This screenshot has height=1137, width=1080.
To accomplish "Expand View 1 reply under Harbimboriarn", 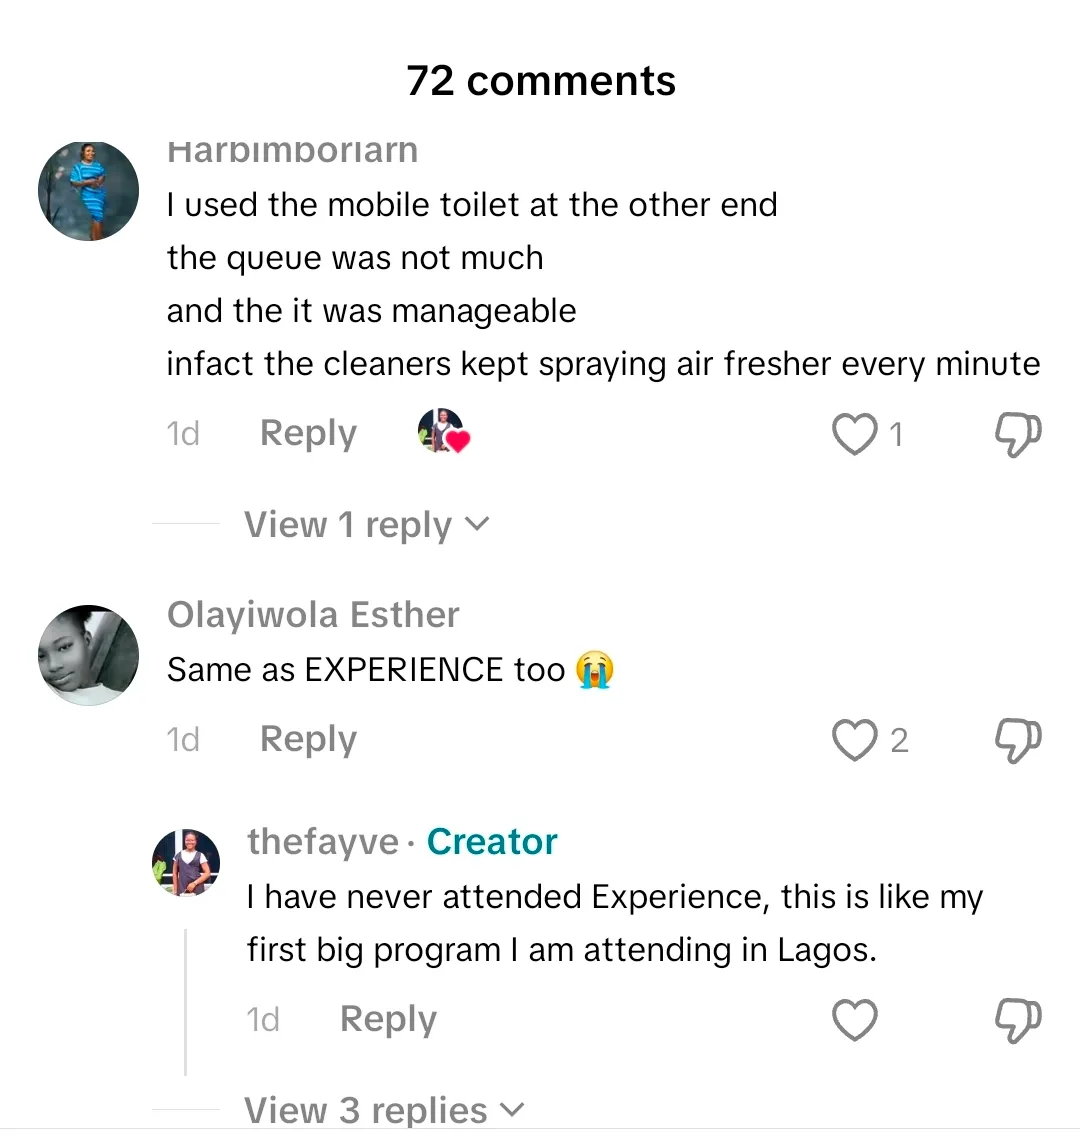I will [x=366, y=524].
